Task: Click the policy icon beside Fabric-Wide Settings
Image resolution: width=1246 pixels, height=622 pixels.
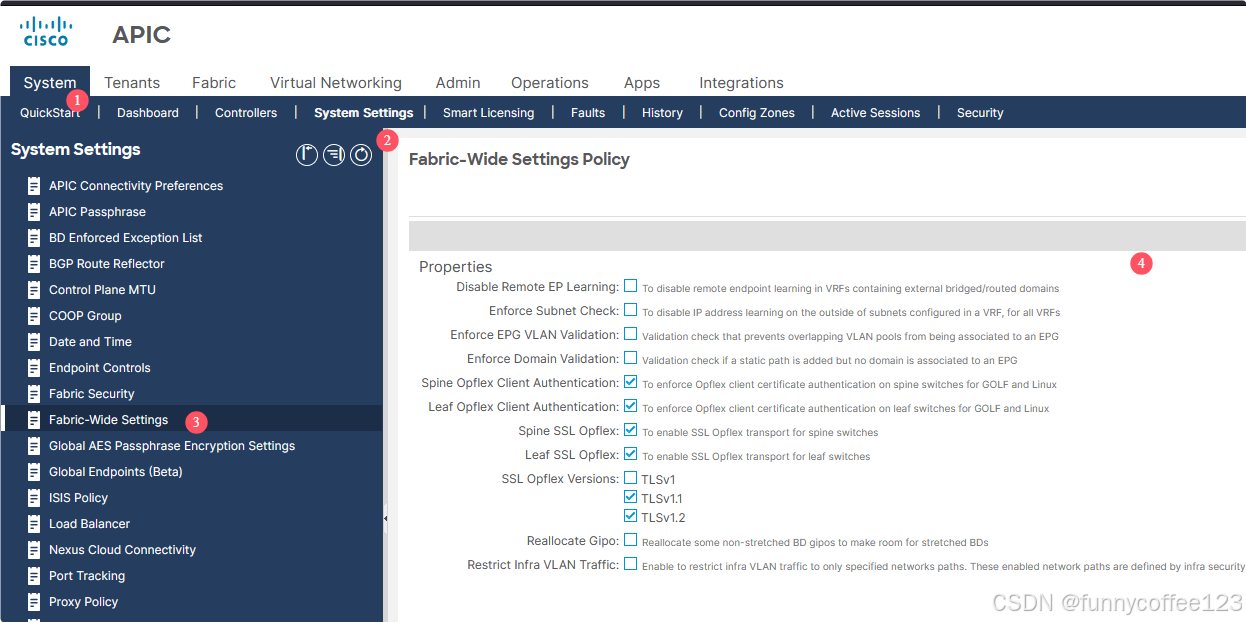Action: click(x=34, y=420)
